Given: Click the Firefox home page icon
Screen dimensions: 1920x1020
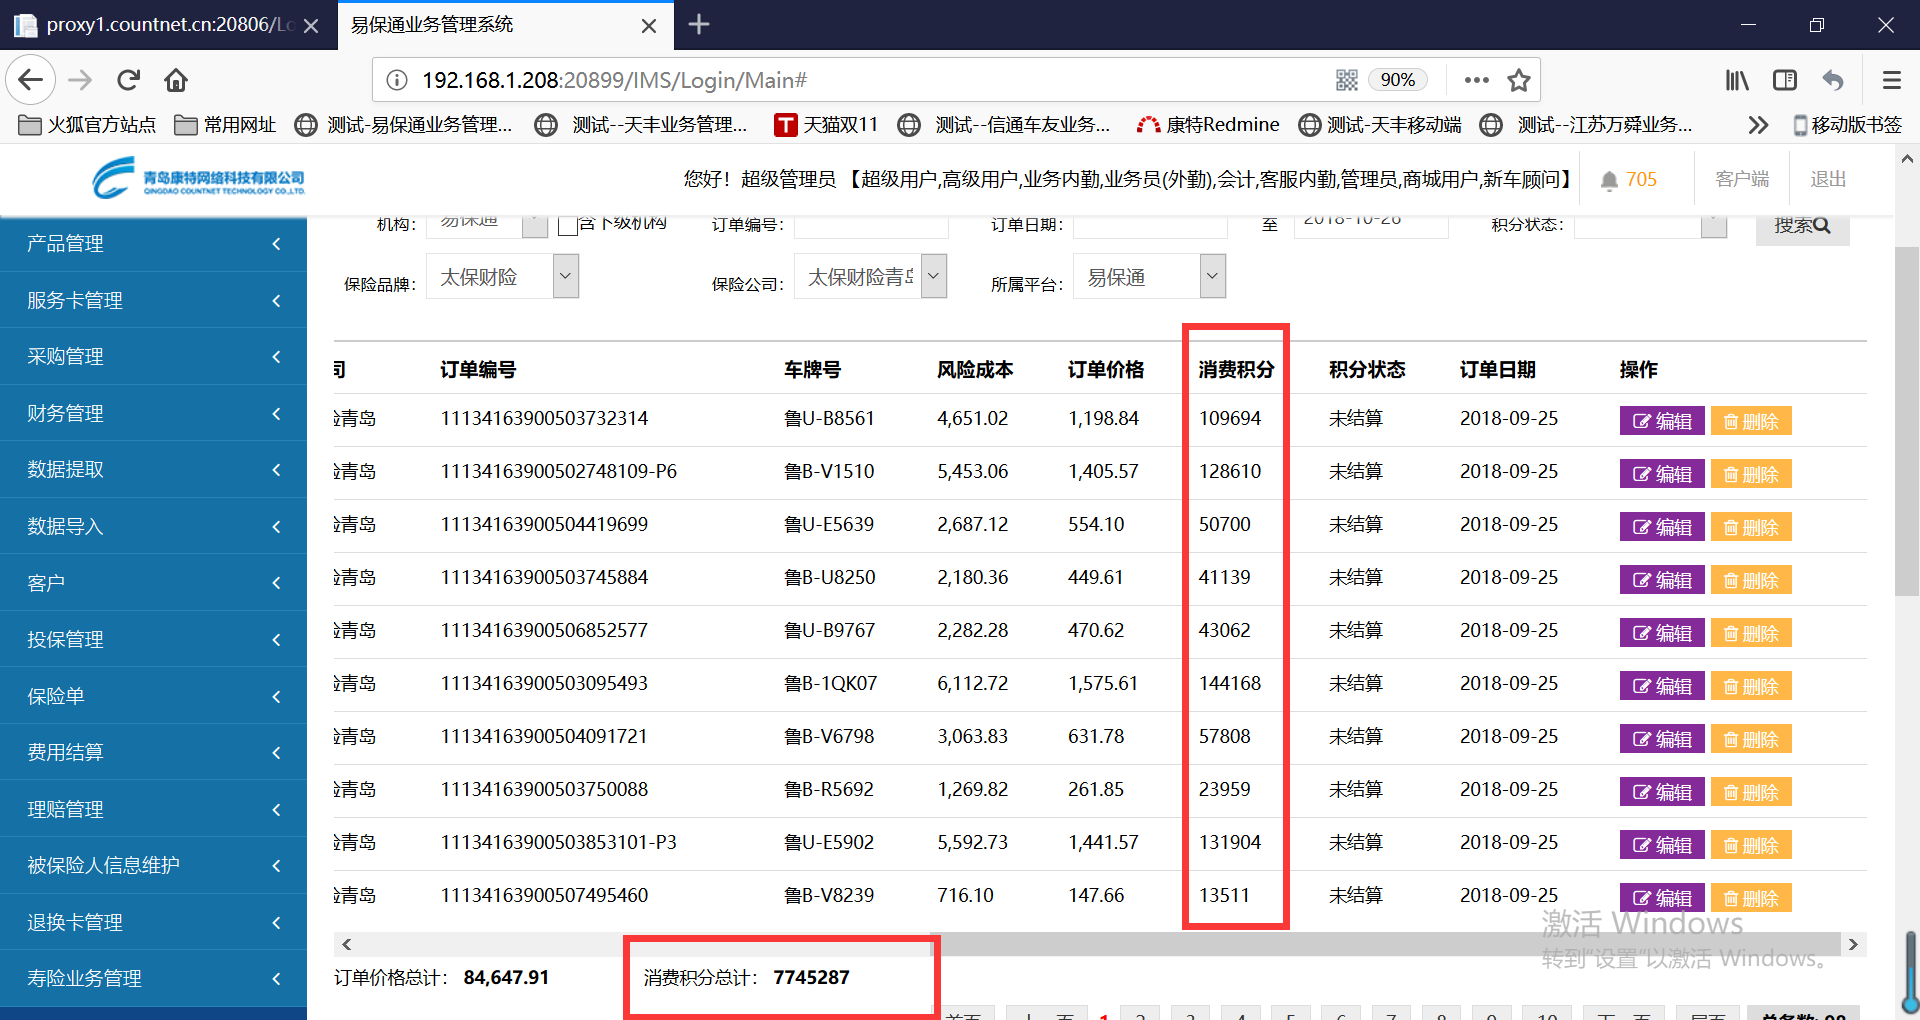Looking at the screenshot, I should [x=176, y=80].
